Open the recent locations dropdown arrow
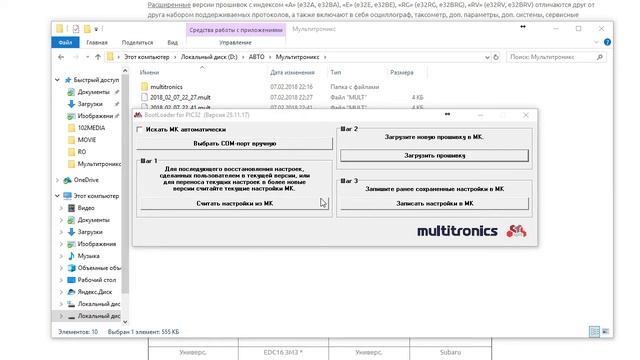The width and height of the screenshot is (640, 360). pos(87,57)
